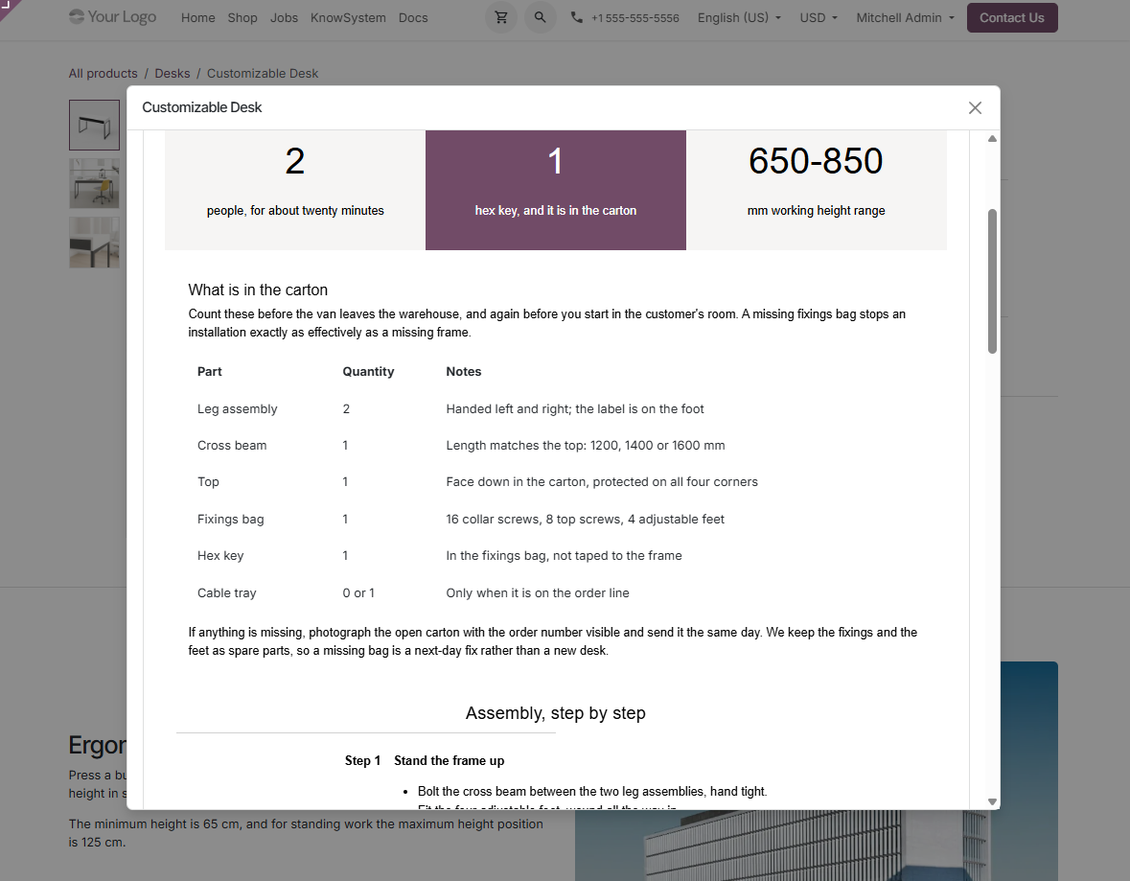Viewport: 1130px width, 881px height.
Task: Click 'Only when it is on the order line'
Action: click(538, 593)
